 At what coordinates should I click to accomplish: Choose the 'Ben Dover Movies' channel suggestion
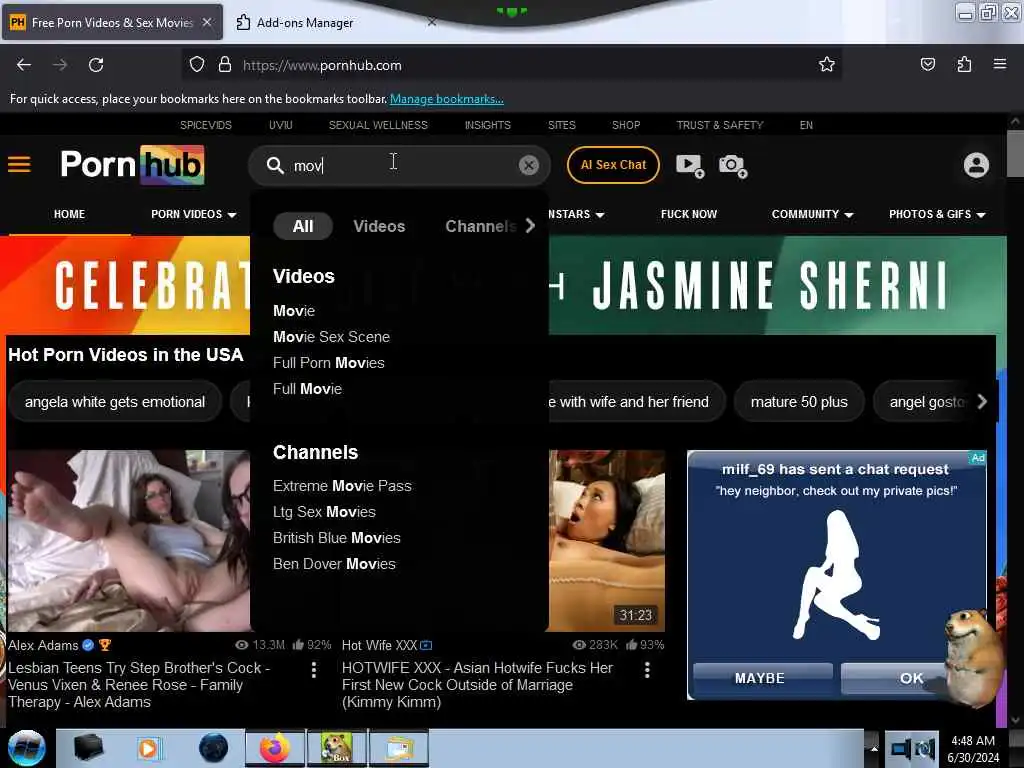[334, 564]
